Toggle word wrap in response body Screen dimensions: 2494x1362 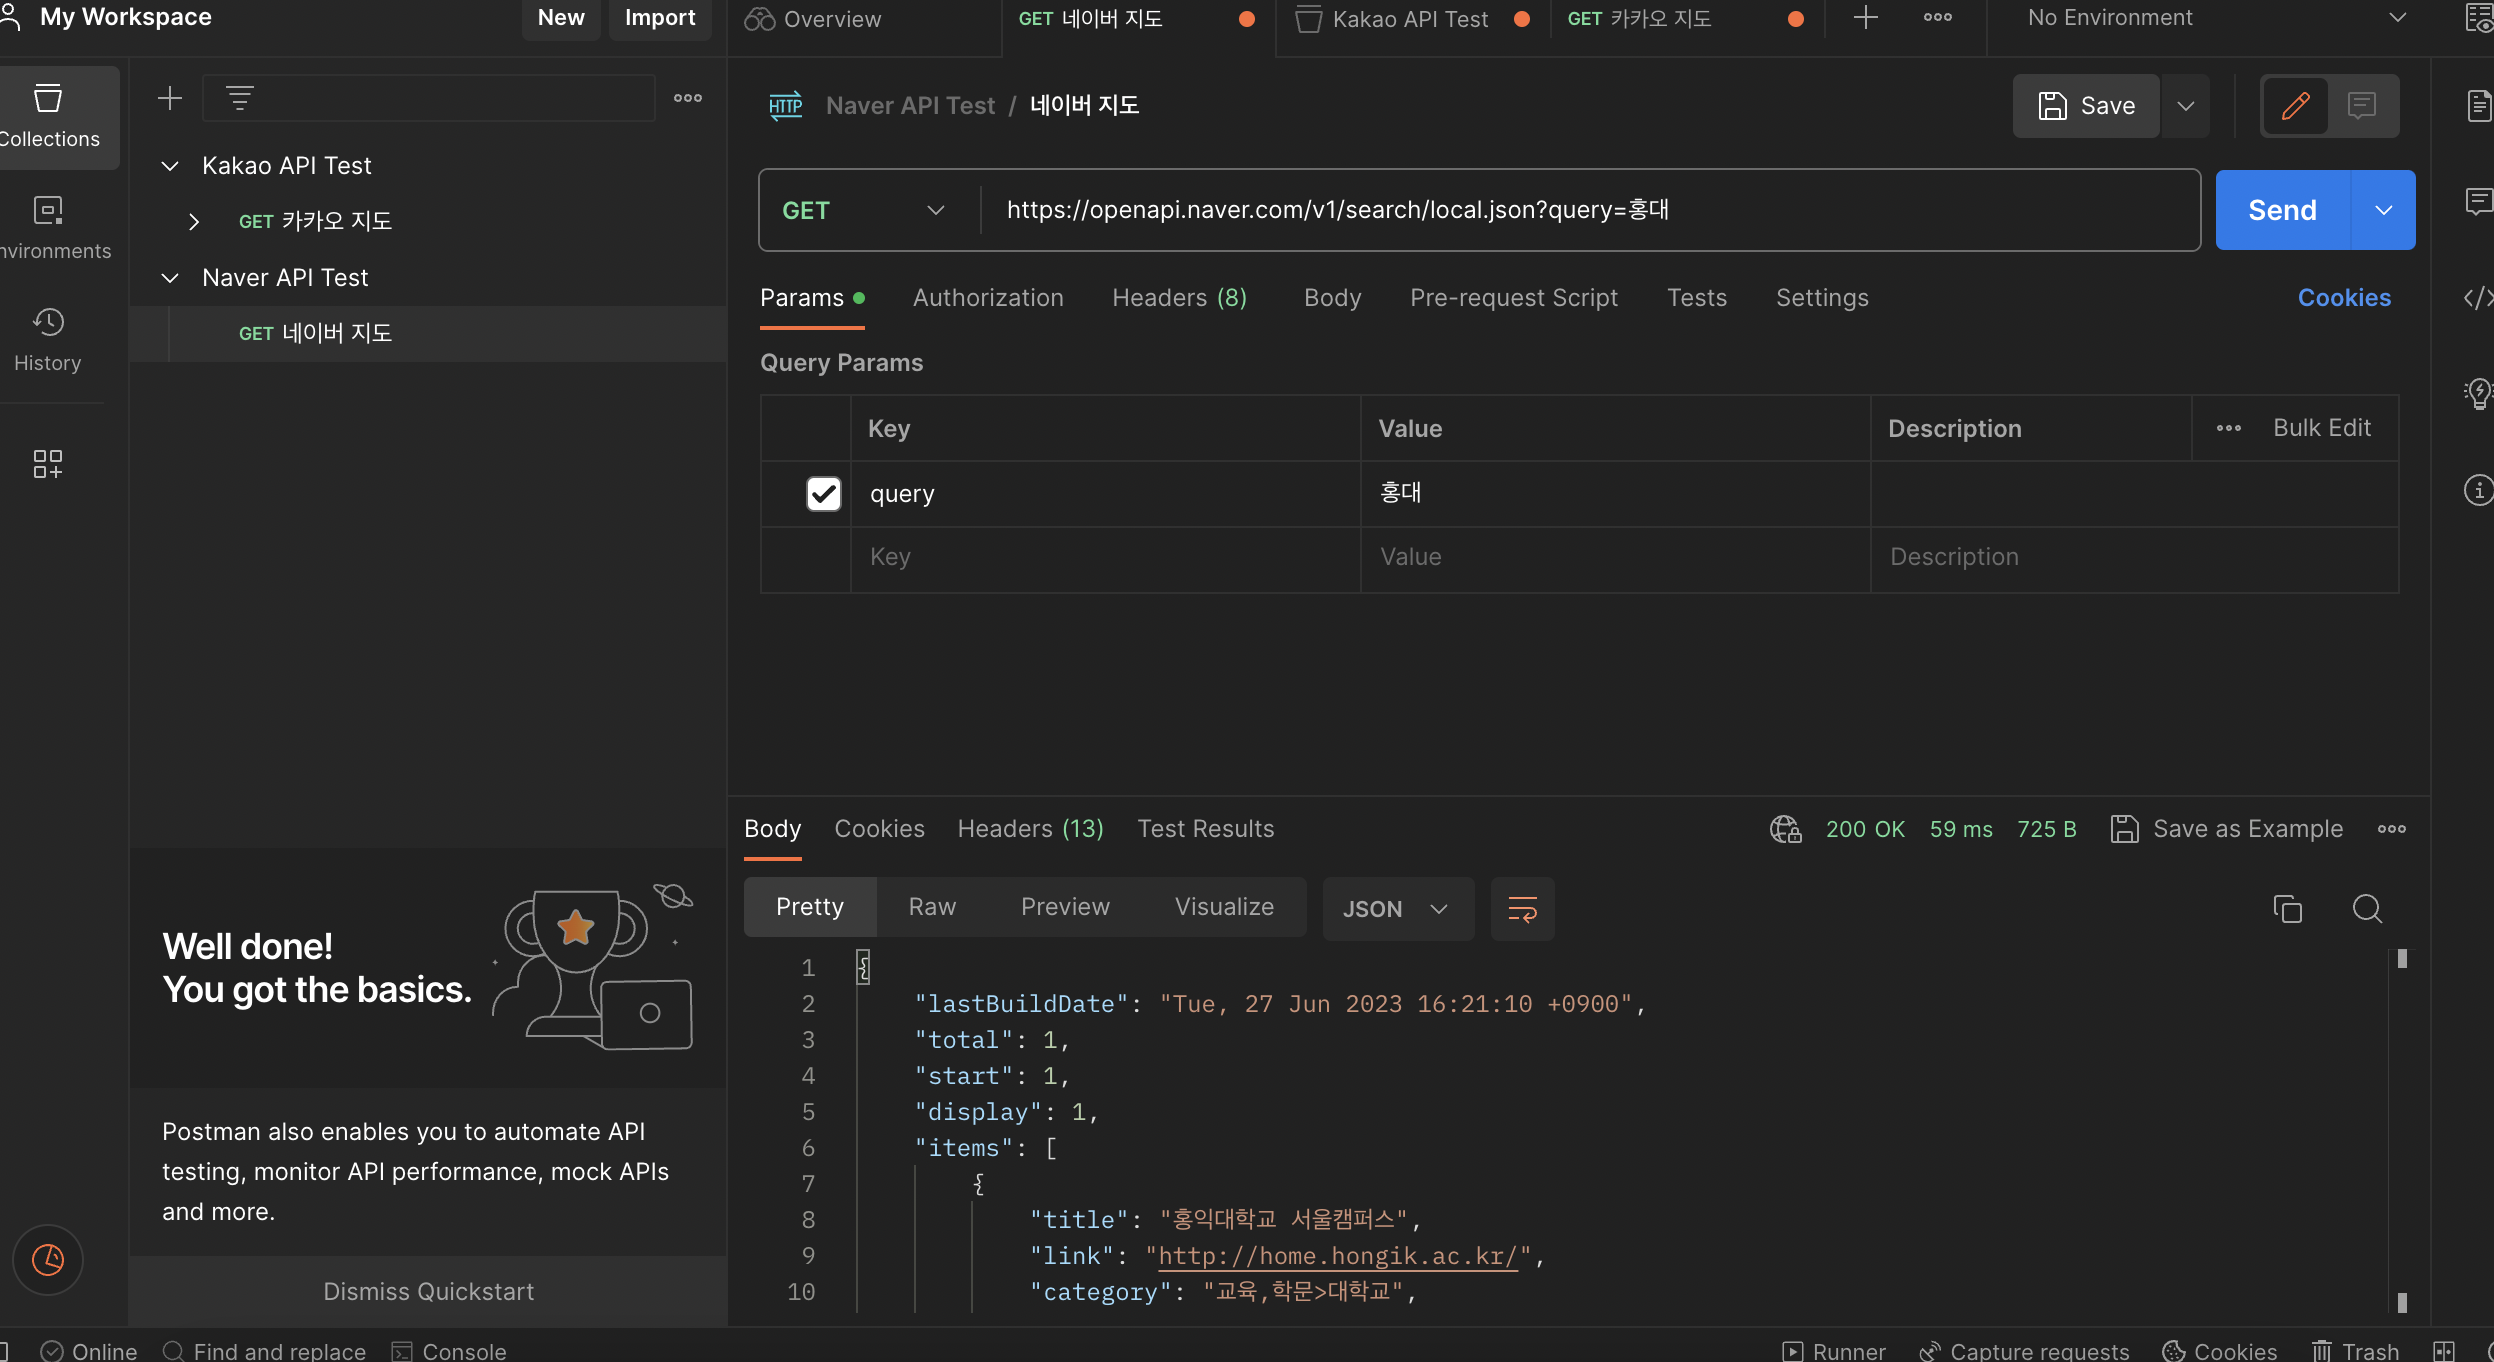pos(1523,909)
